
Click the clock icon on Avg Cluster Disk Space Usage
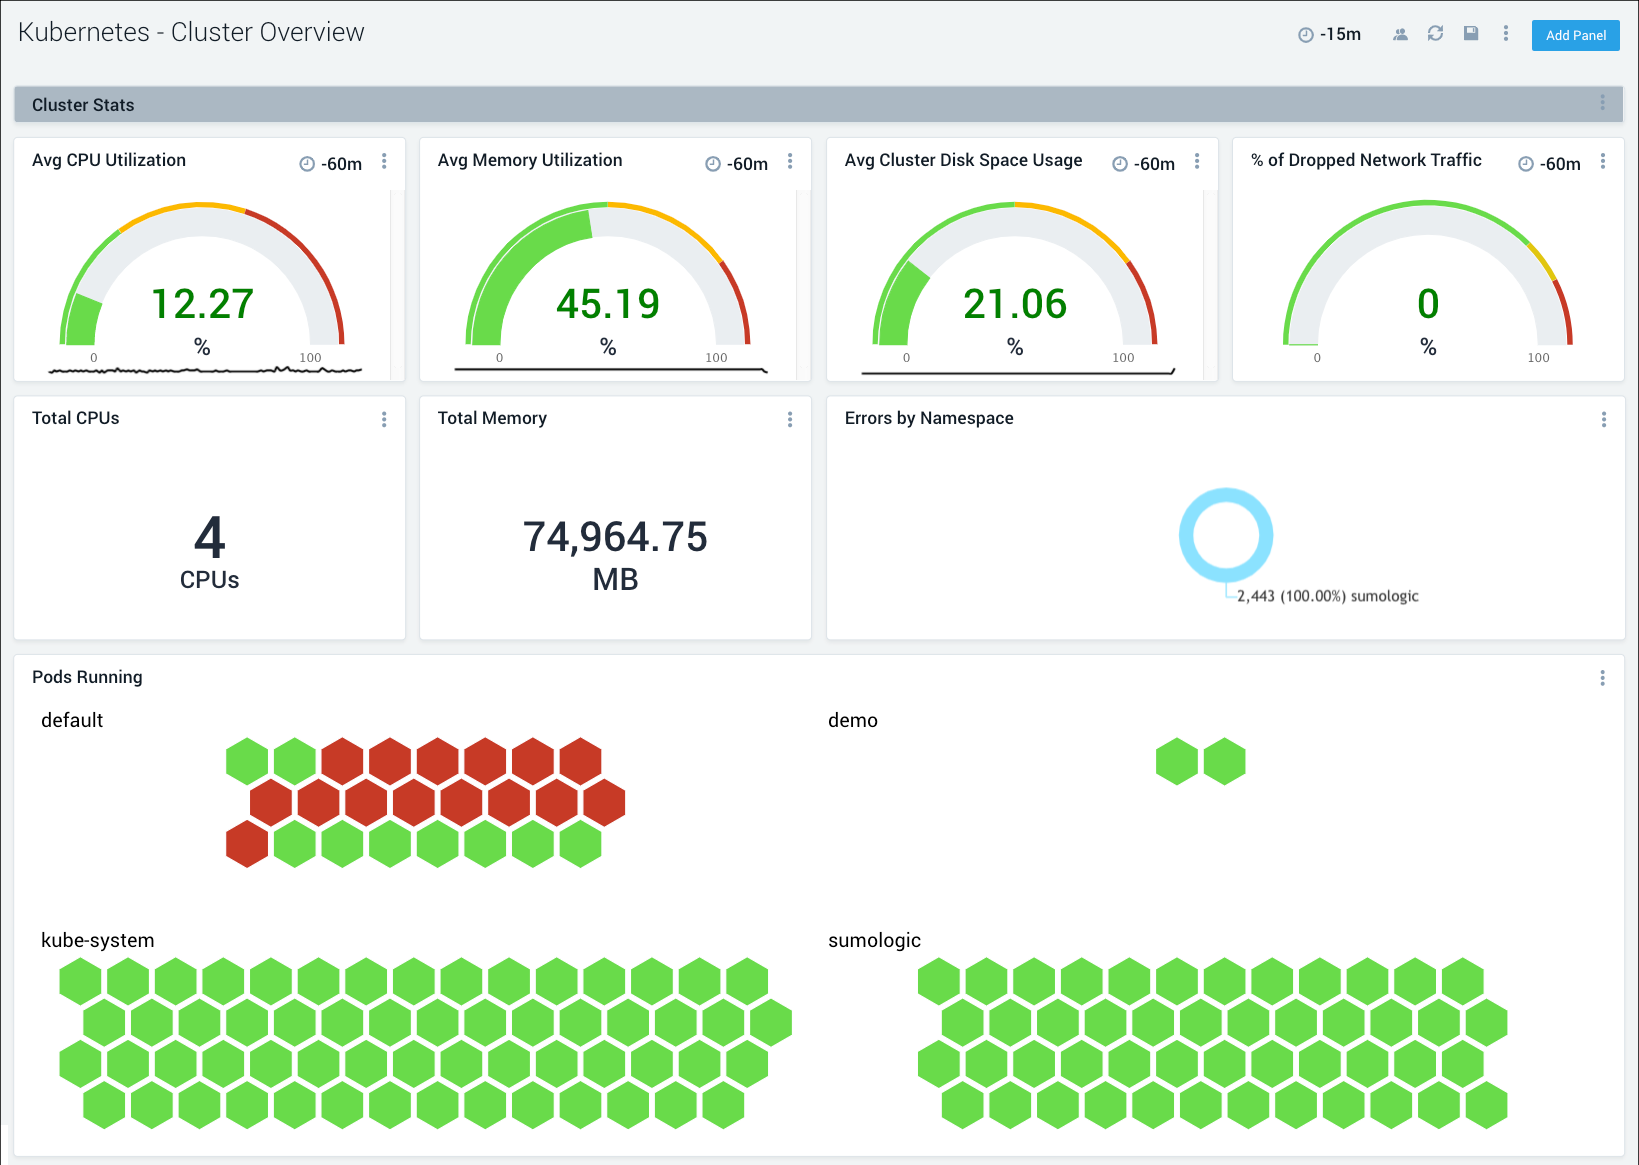[1120, 163]
